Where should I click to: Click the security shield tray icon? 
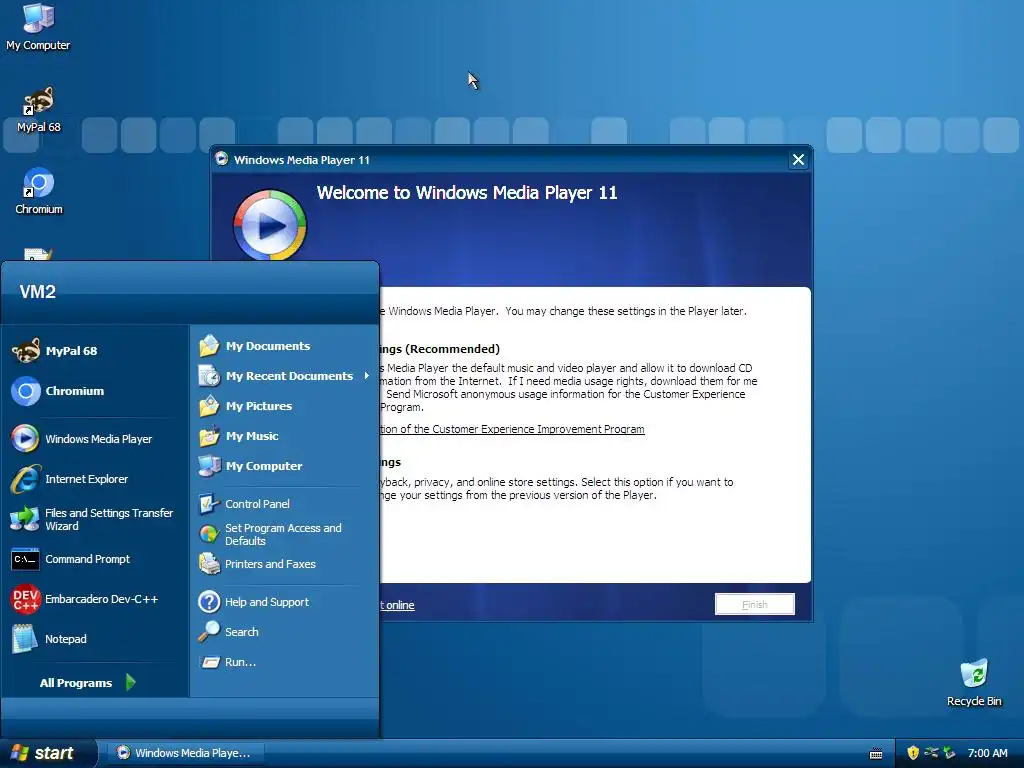click(x=913, y=753)
